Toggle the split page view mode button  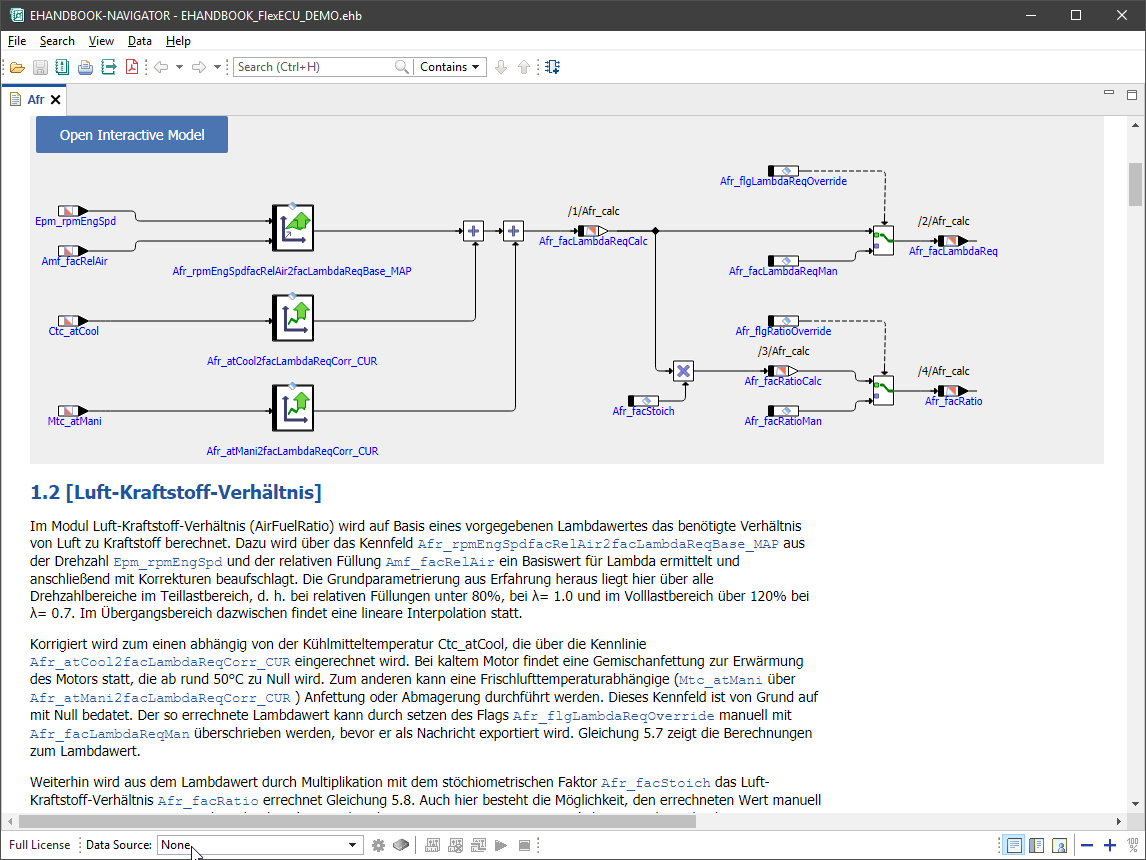1037,845
